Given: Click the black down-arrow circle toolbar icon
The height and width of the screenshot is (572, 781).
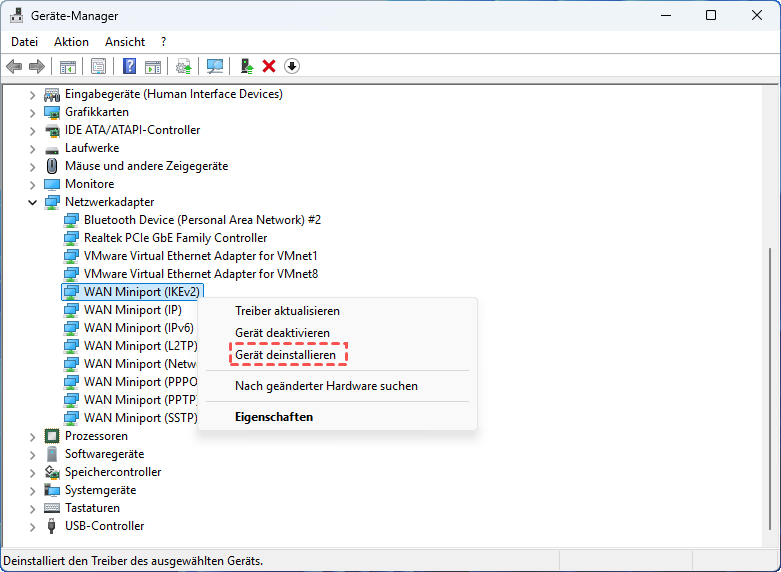Looking at the screenshot, I should click(x=292, y=66).
